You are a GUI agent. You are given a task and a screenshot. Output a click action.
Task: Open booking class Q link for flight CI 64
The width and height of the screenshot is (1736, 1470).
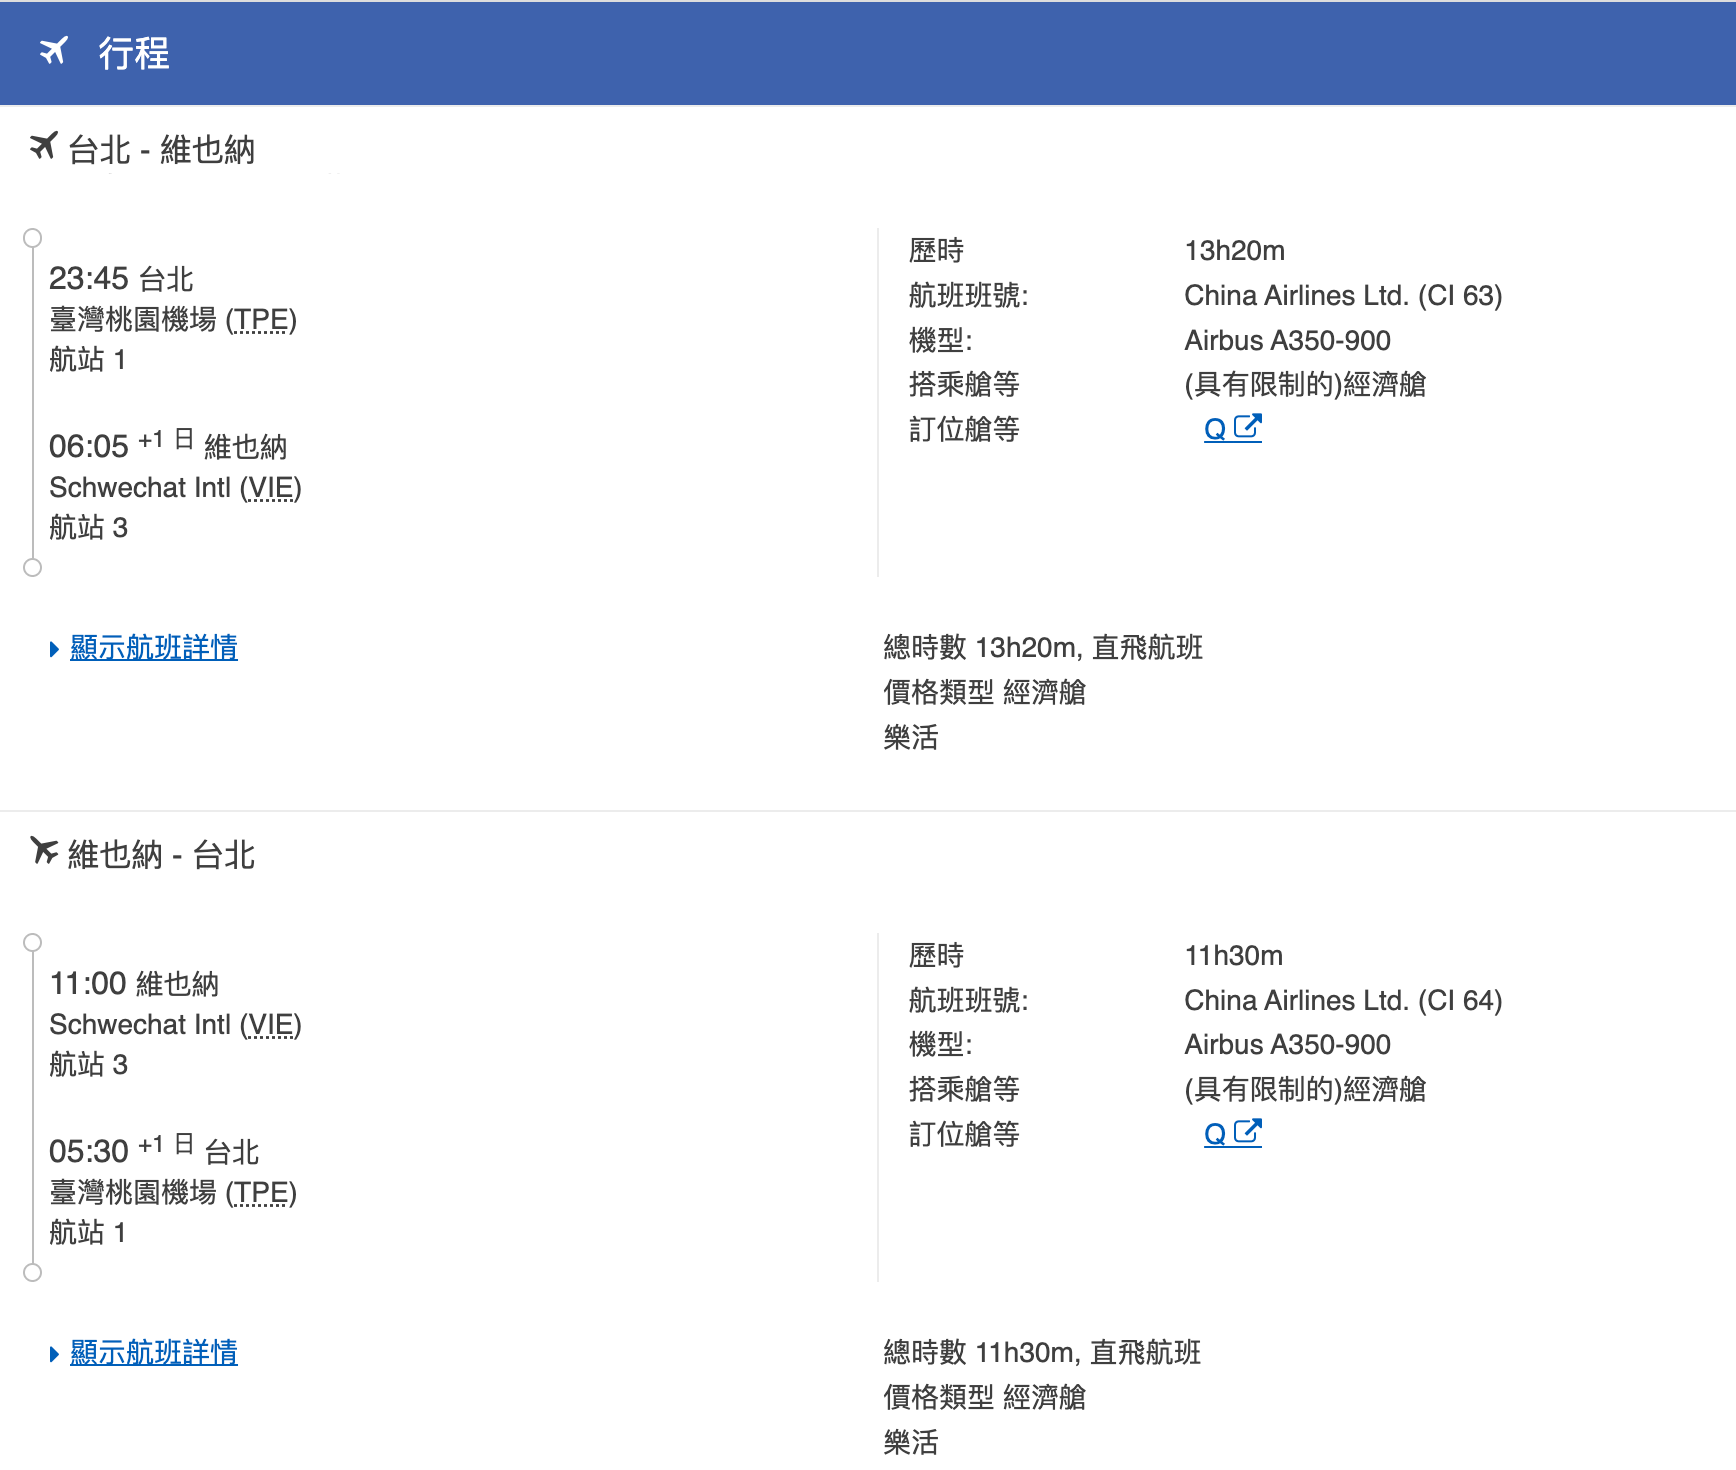1215,1135
